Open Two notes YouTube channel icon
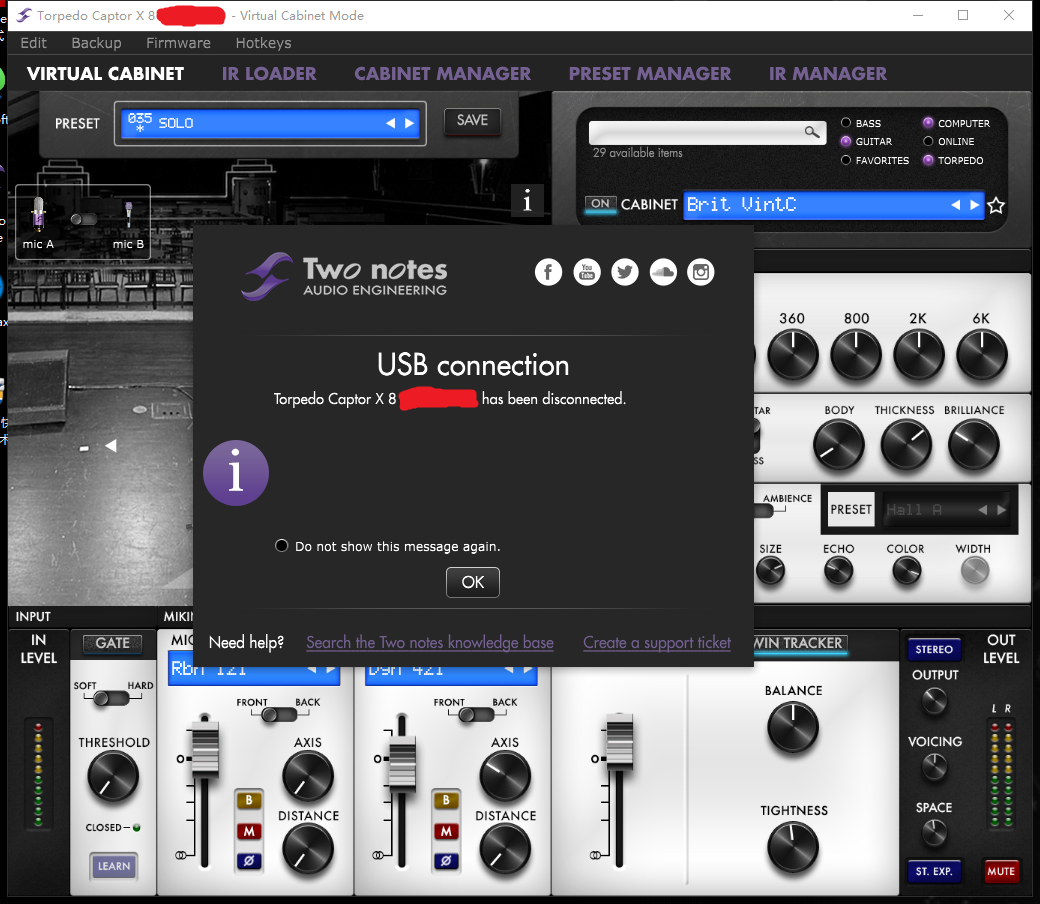The image size is (1040, 904). 587,272
